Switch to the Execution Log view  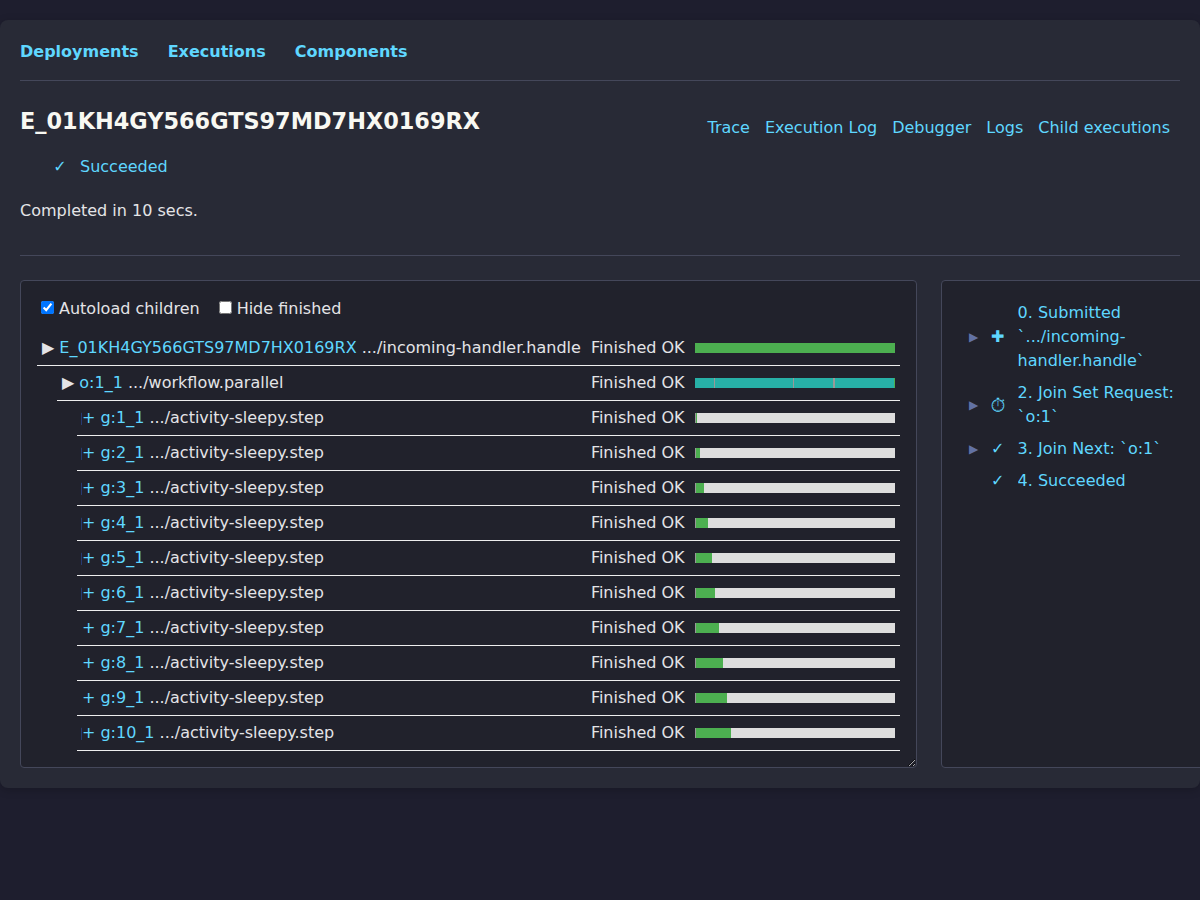821,127
